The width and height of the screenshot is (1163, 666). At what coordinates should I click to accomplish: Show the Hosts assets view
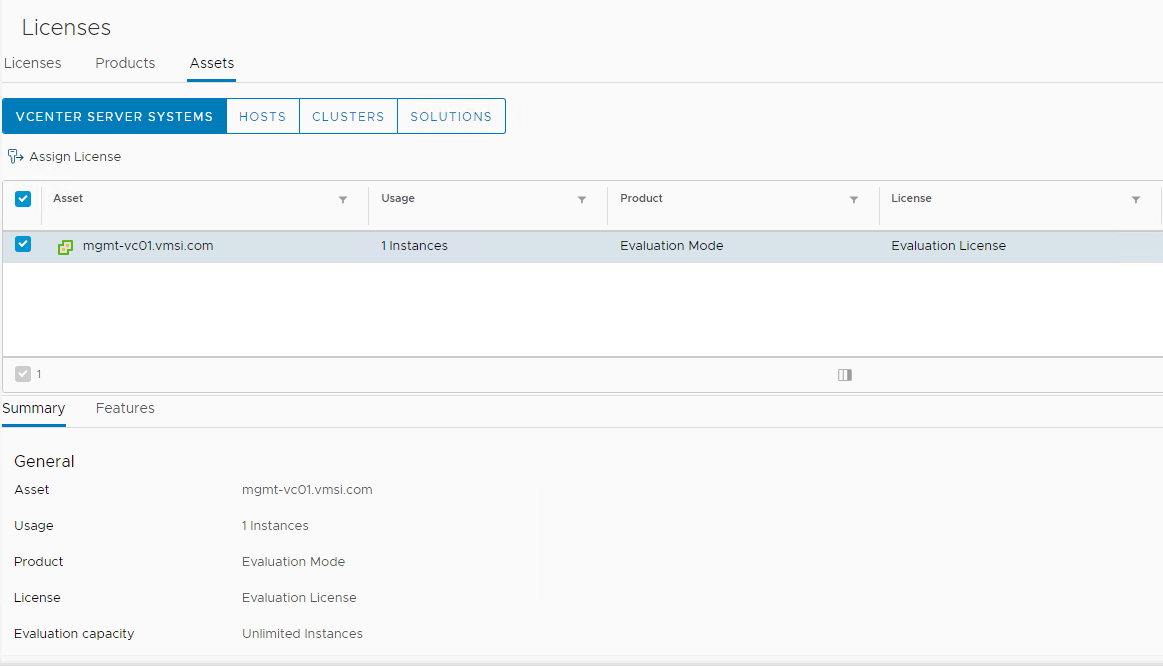[x=263, y=116]
